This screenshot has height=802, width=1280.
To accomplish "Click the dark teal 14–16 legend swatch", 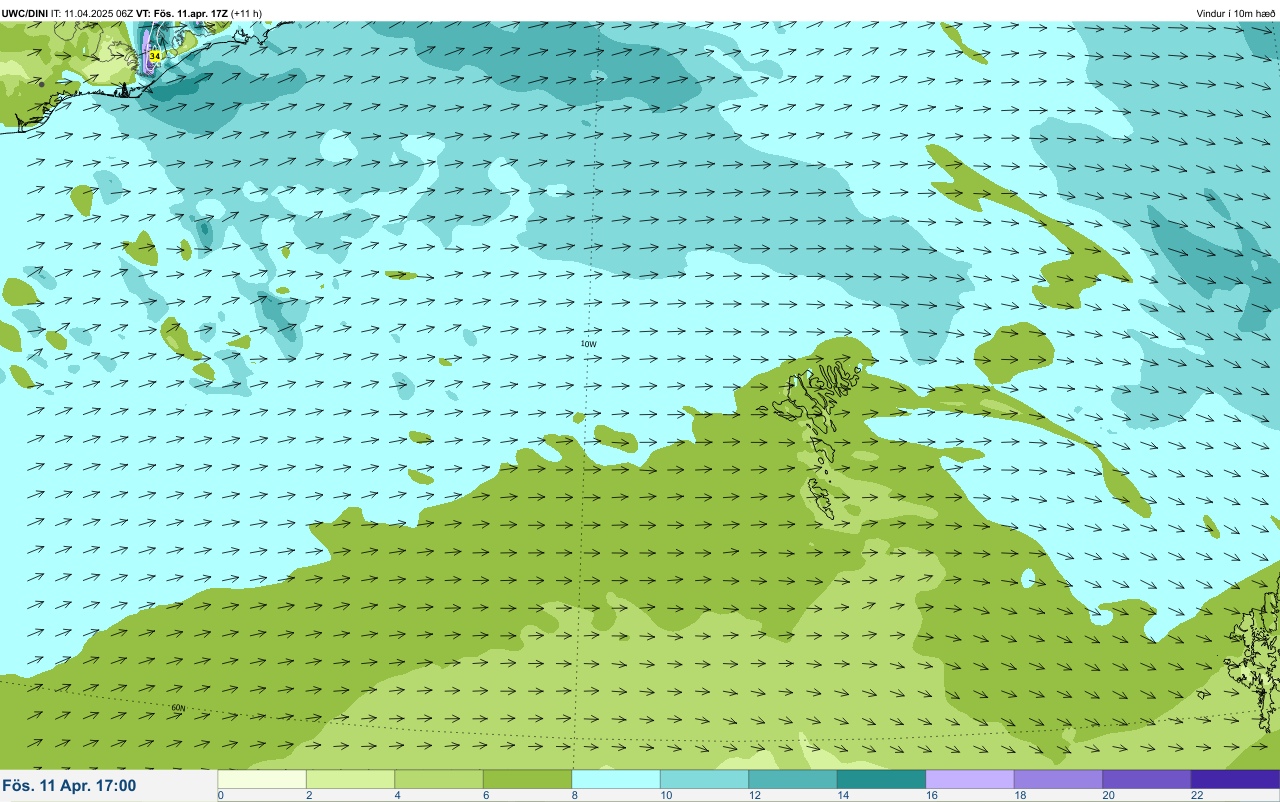I will point(881,779).
